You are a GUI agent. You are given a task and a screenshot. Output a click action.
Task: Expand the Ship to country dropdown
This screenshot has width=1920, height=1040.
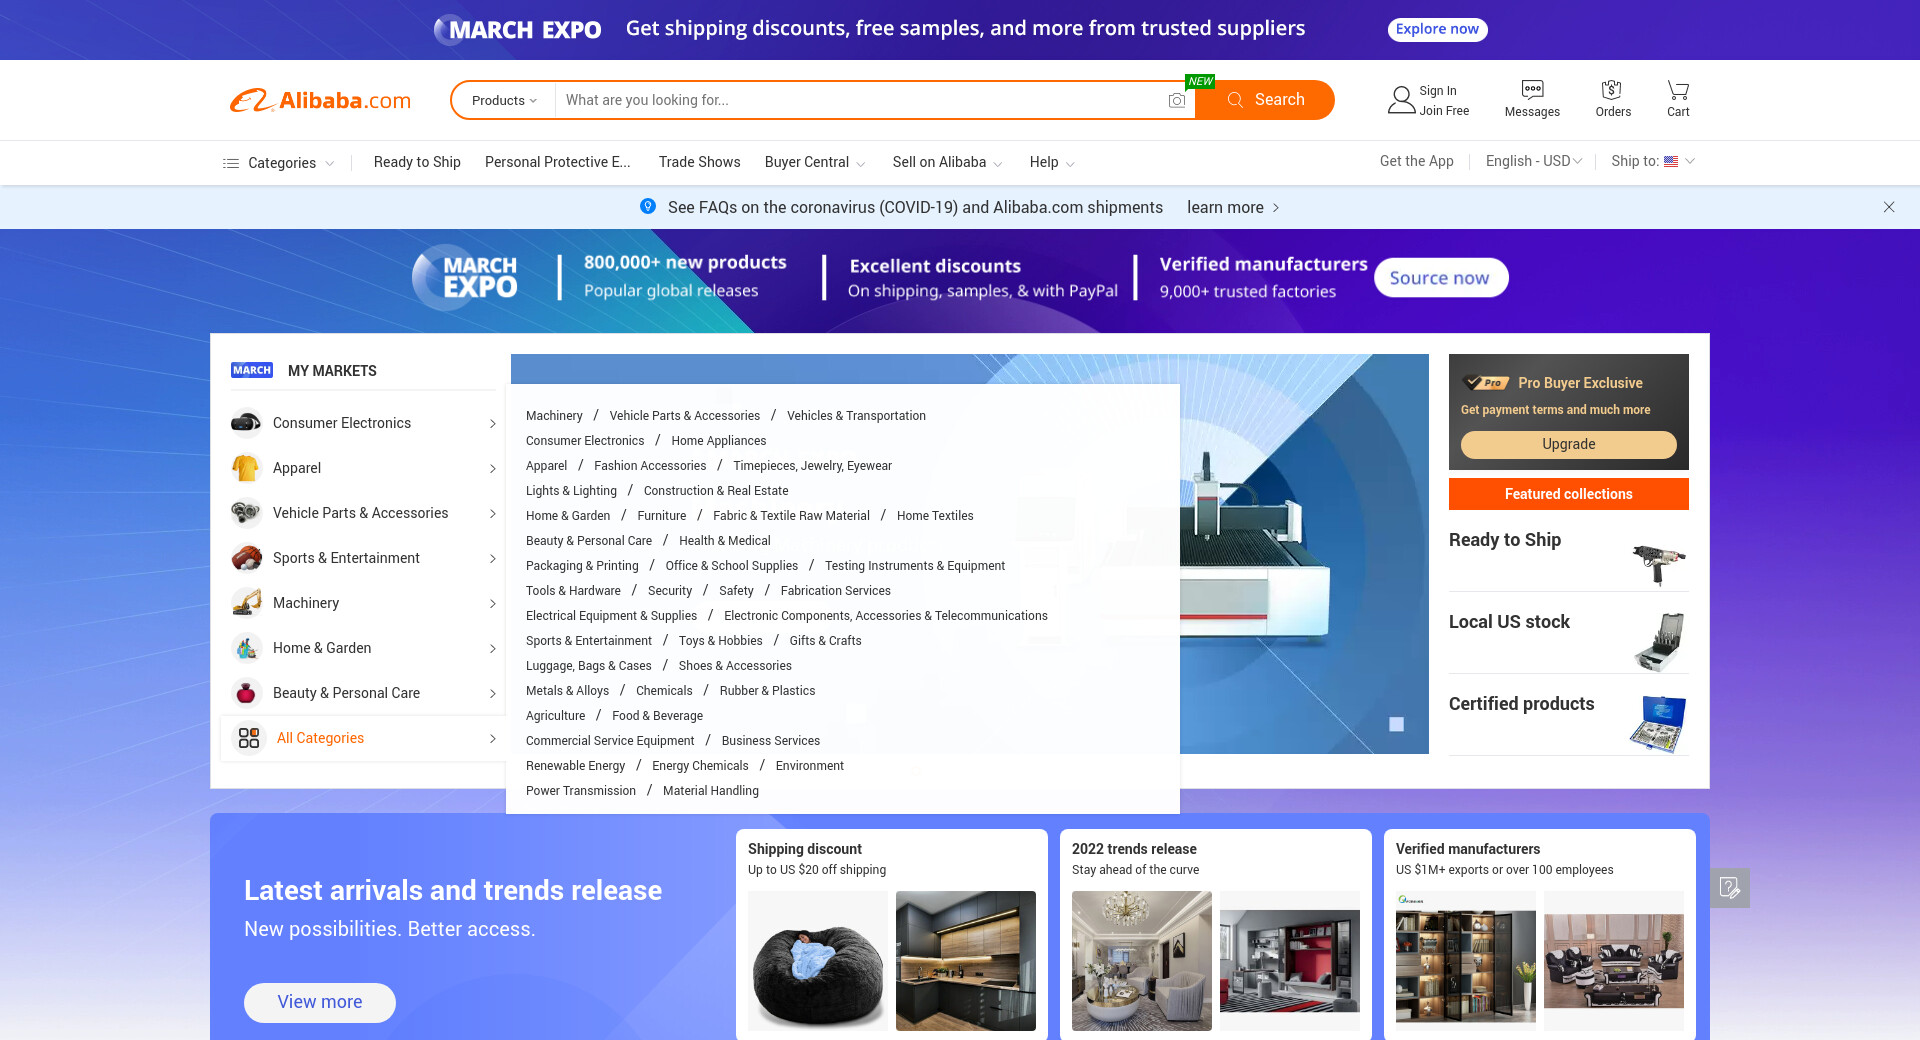tap(1652, 161)
